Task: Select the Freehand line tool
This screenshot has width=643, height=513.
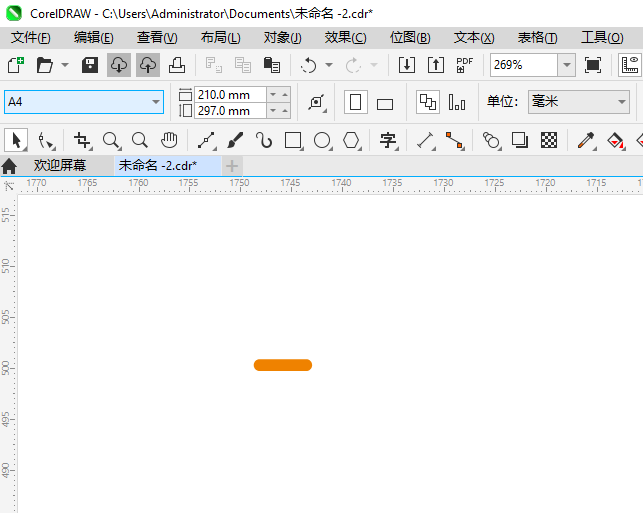Action: tap(207, 141)
